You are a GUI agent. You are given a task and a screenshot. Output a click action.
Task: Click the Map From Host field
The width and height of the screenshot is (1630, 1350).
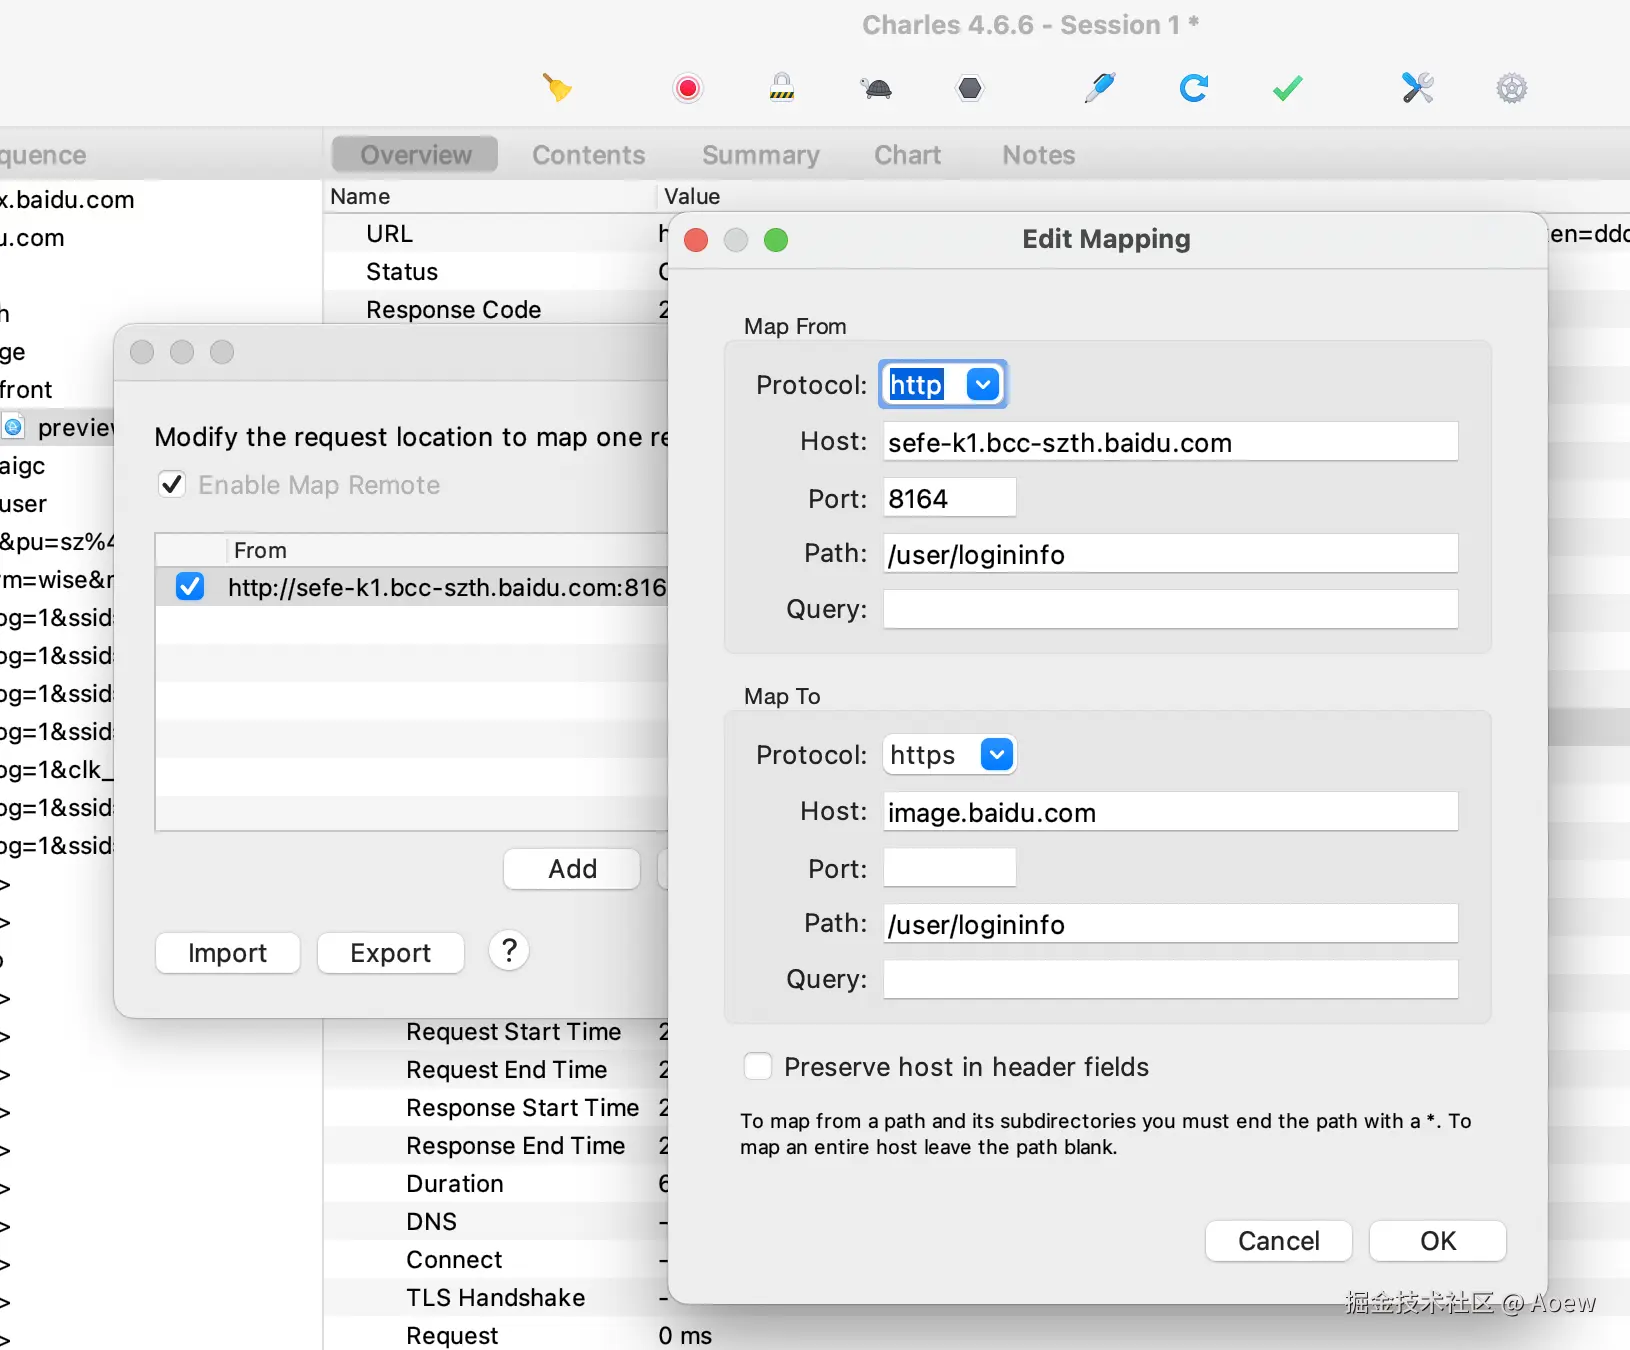(1171, 442)
